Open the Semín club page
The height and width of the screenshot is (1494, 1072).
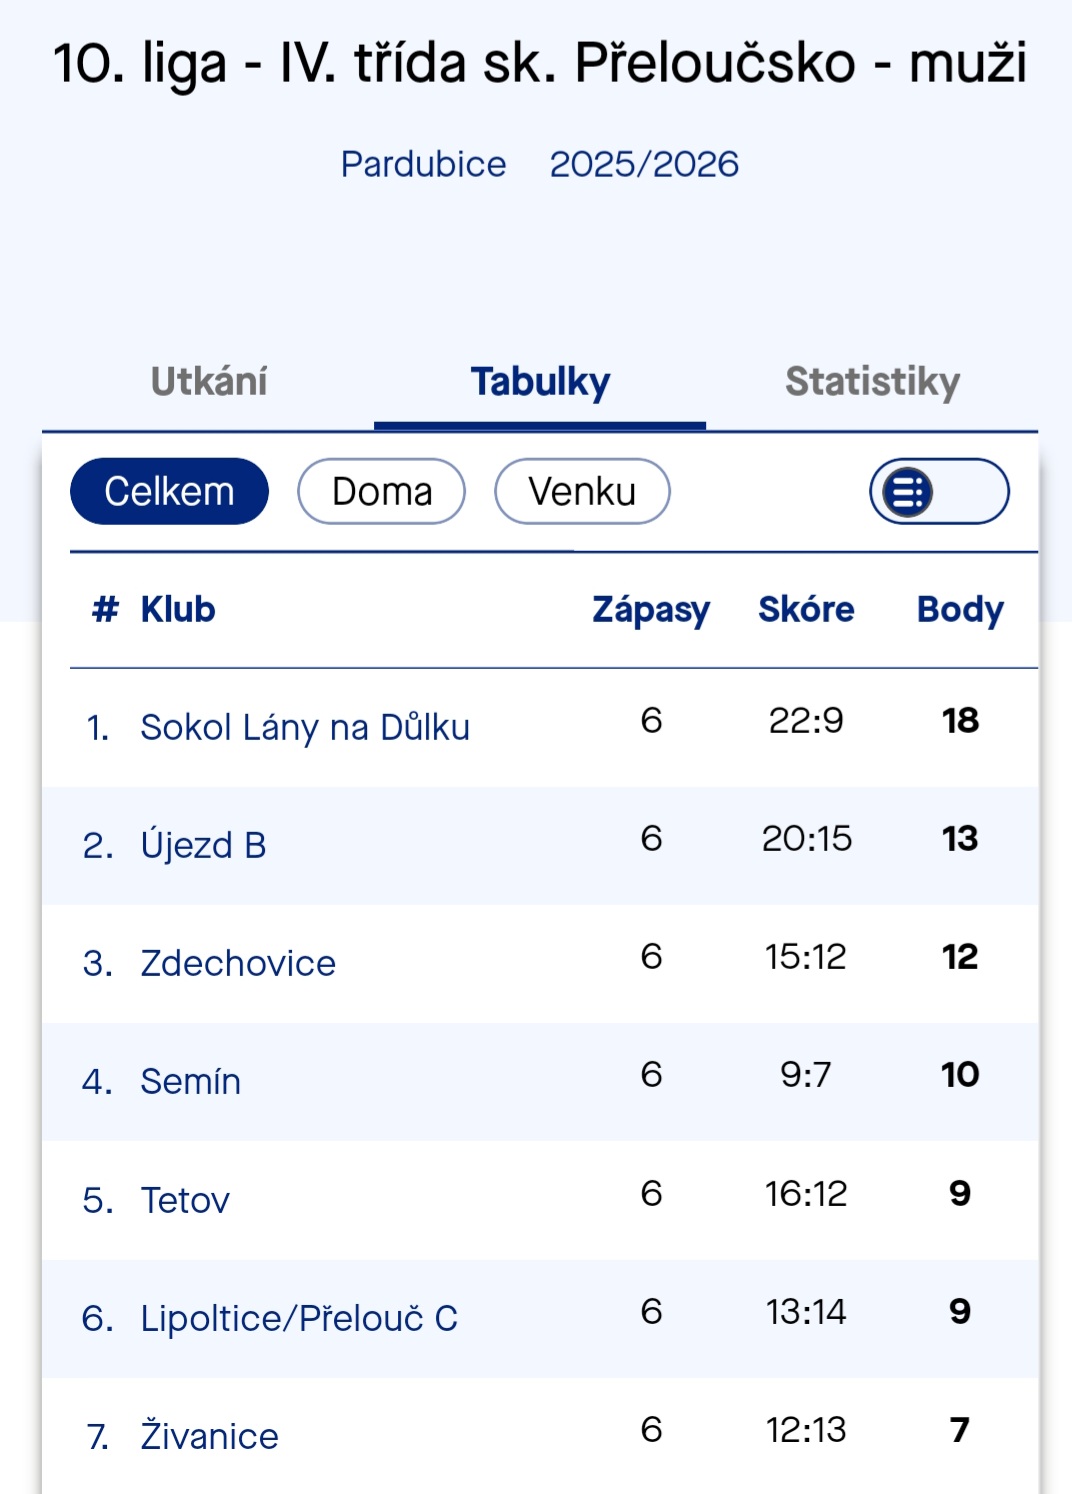click(190, 1081)
